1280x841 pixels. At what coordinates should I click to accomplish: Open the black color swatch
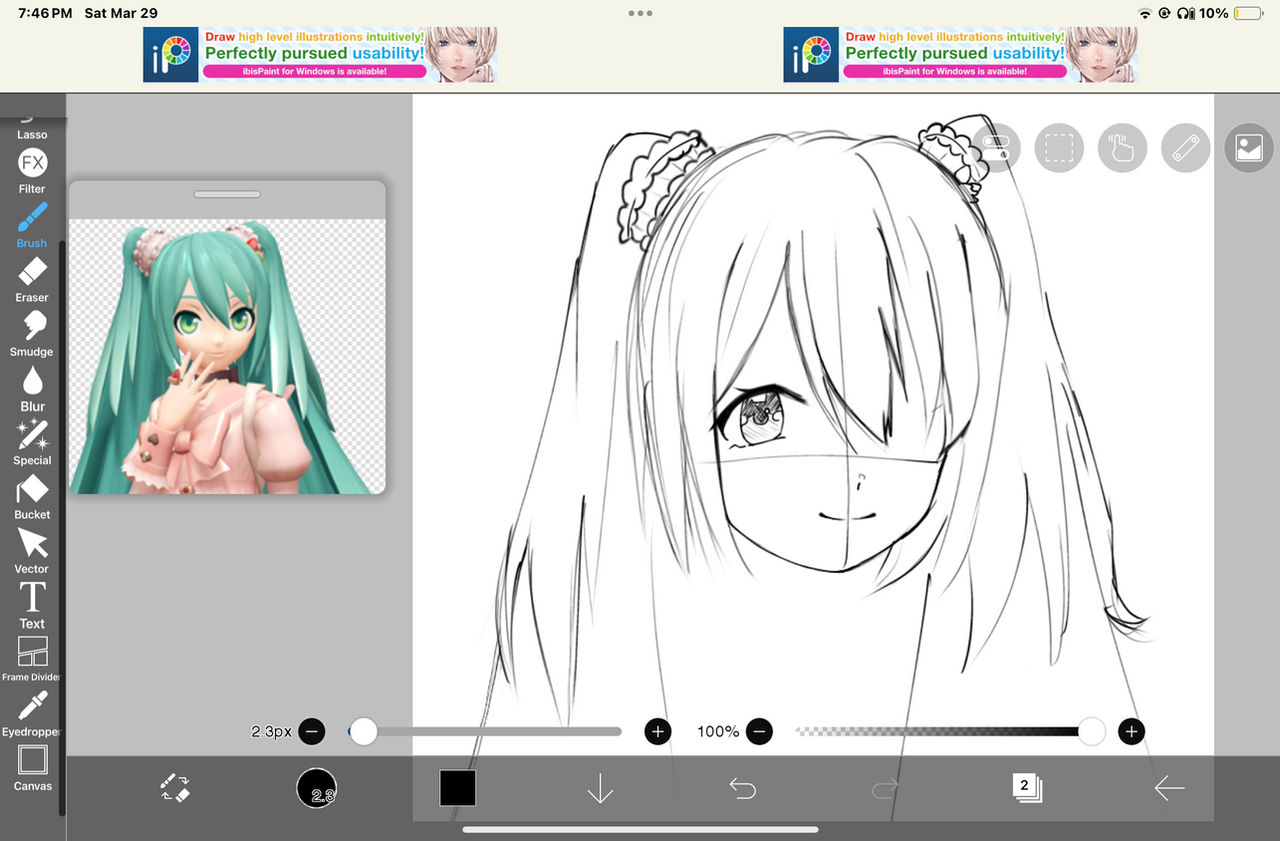click(x=457, y=788)
